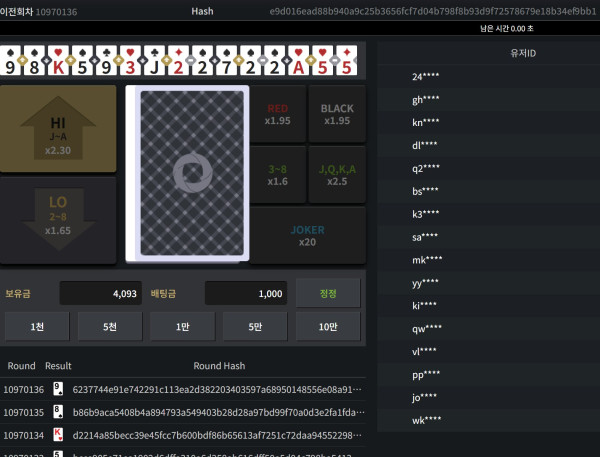This screenshot has width=600, height=457.
Task: Click the 8 of spades result icon for round 10970135
Action: [58, 413]
